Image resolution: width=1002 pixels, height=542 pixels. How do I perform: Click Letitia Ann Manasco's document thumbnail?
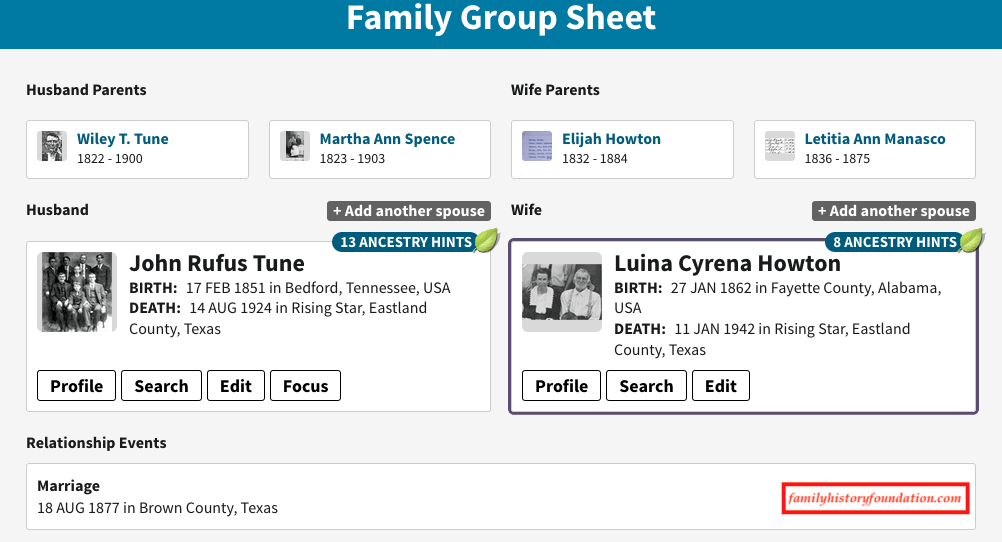[780, 146]
